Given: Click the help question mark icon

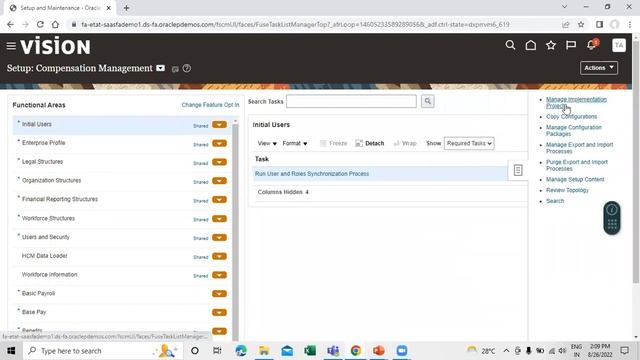Looking at the screenshot, I should 187,69.
